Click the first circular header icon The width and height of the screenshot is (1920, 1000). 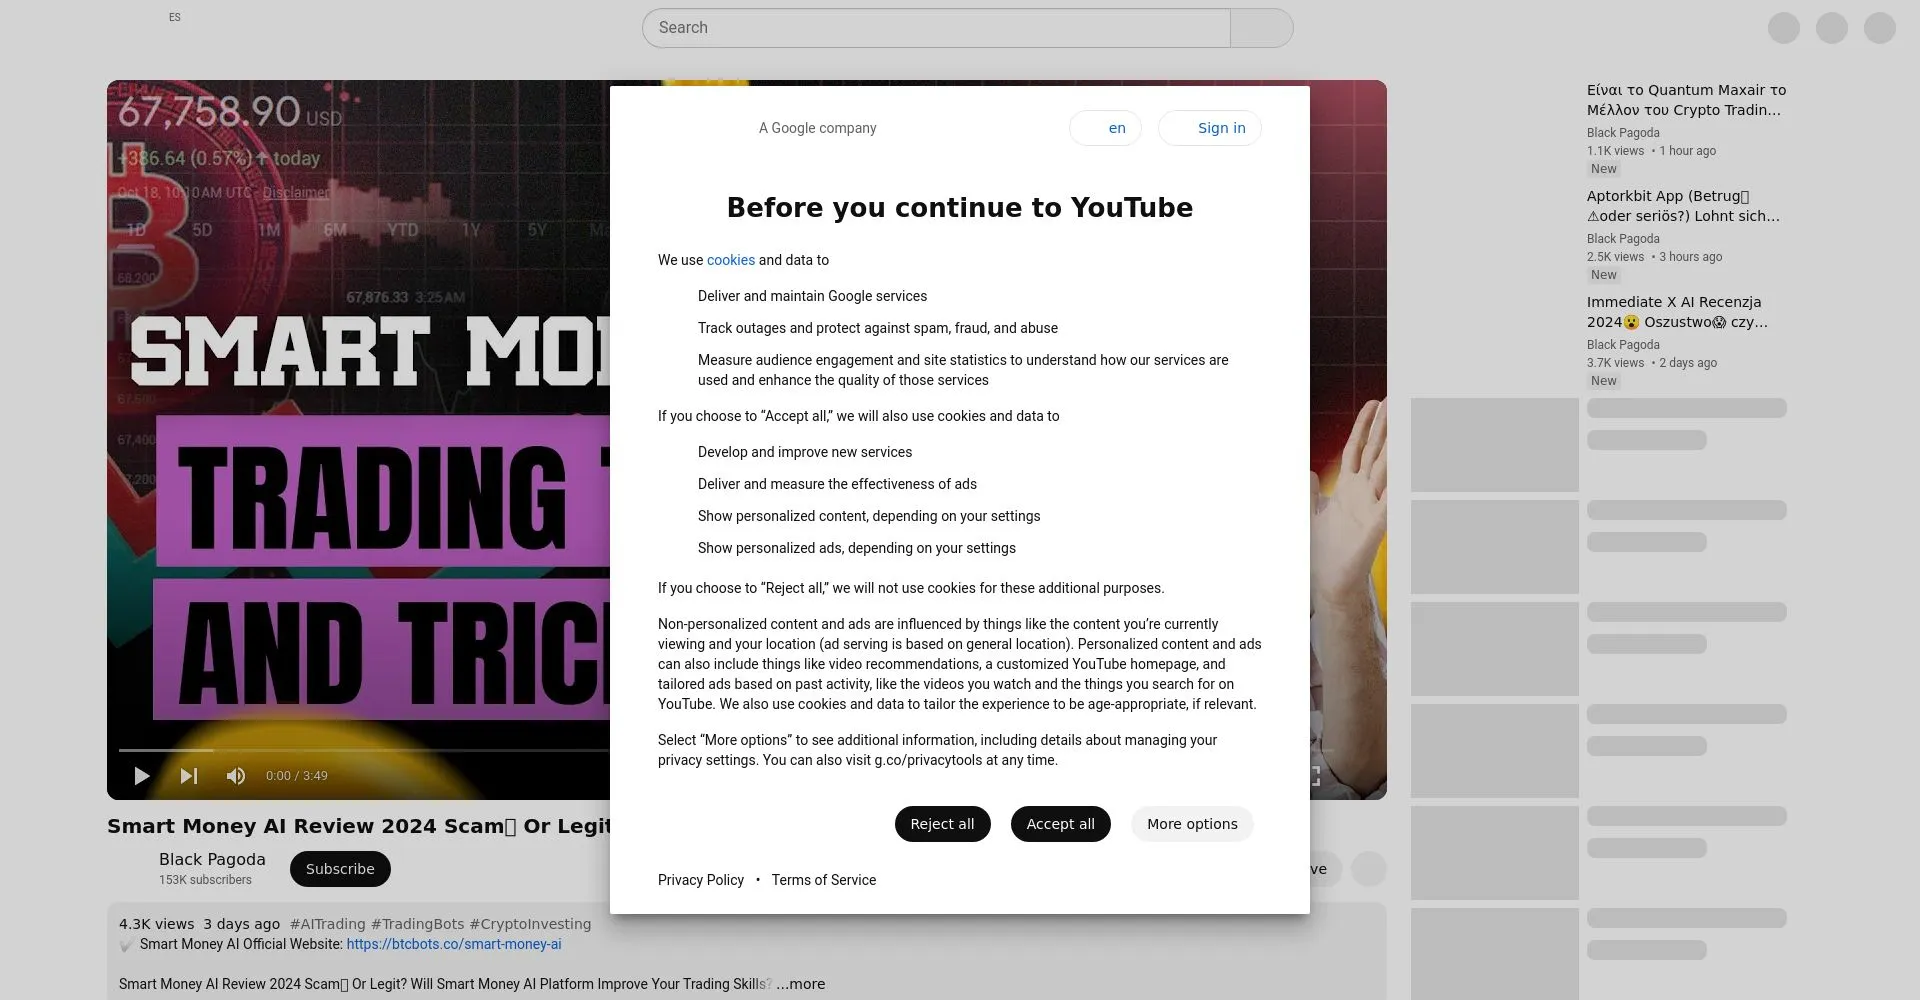point(1784,28)
